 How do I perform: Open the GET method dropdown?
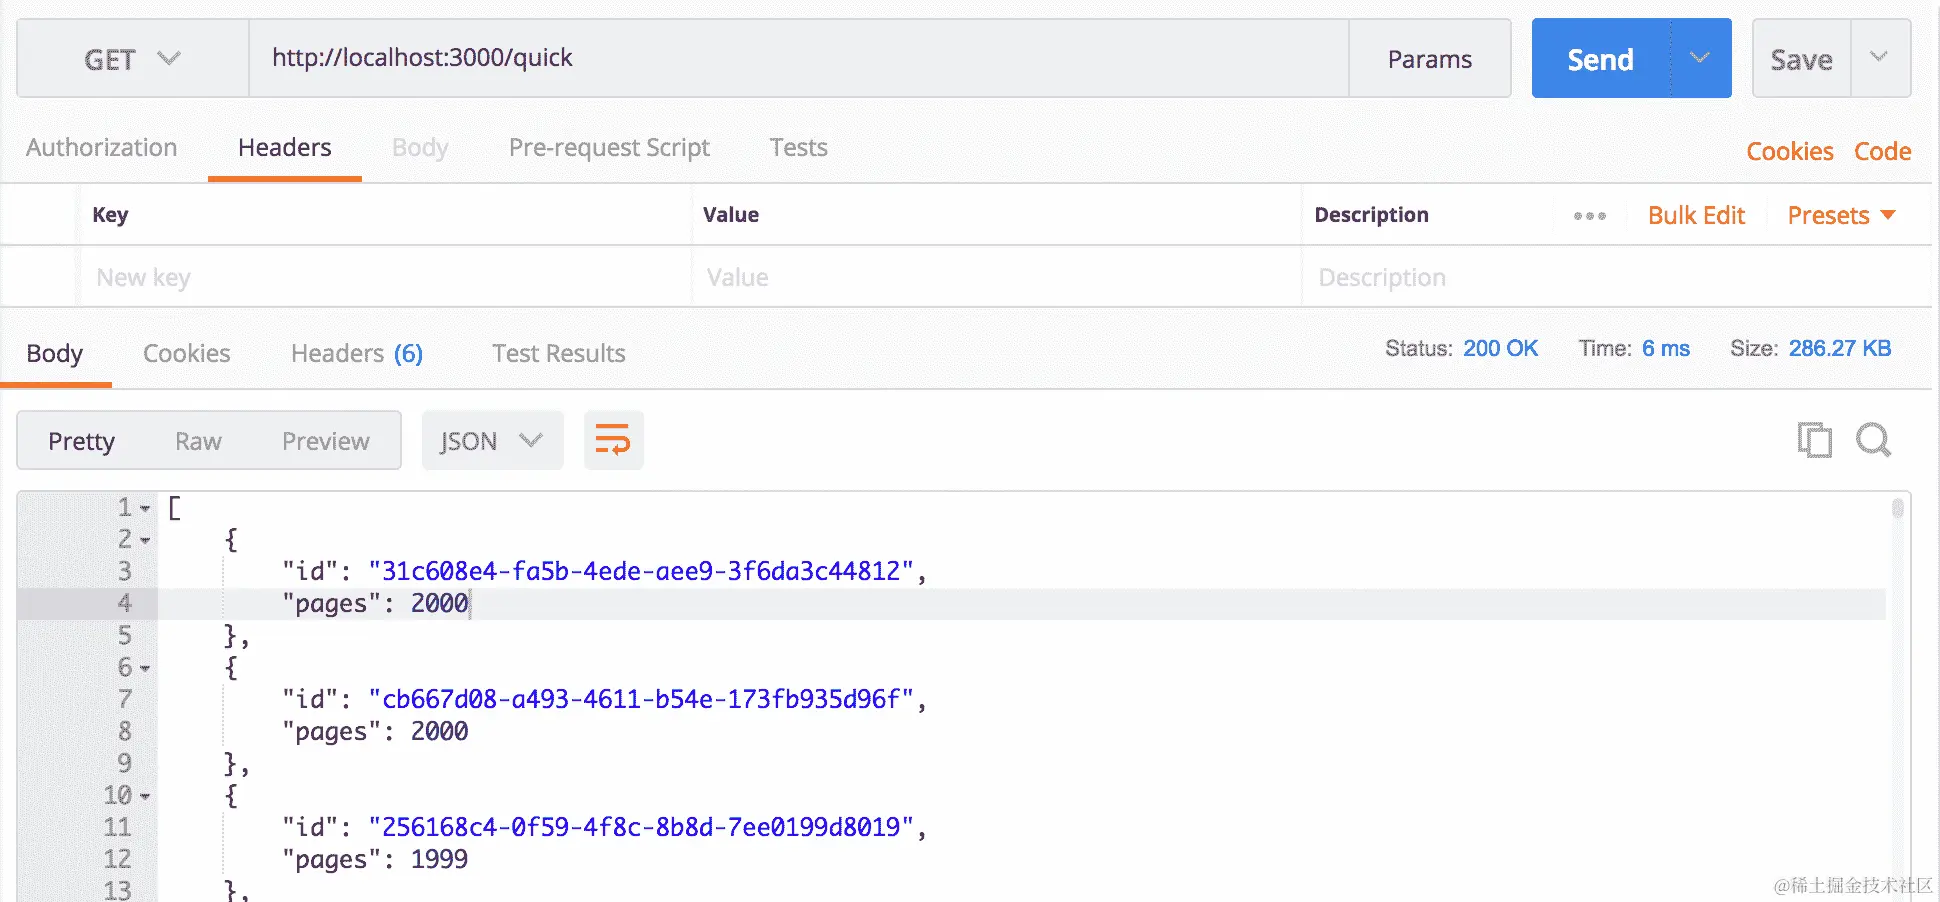pyautogui.click(x=132, y=59)
